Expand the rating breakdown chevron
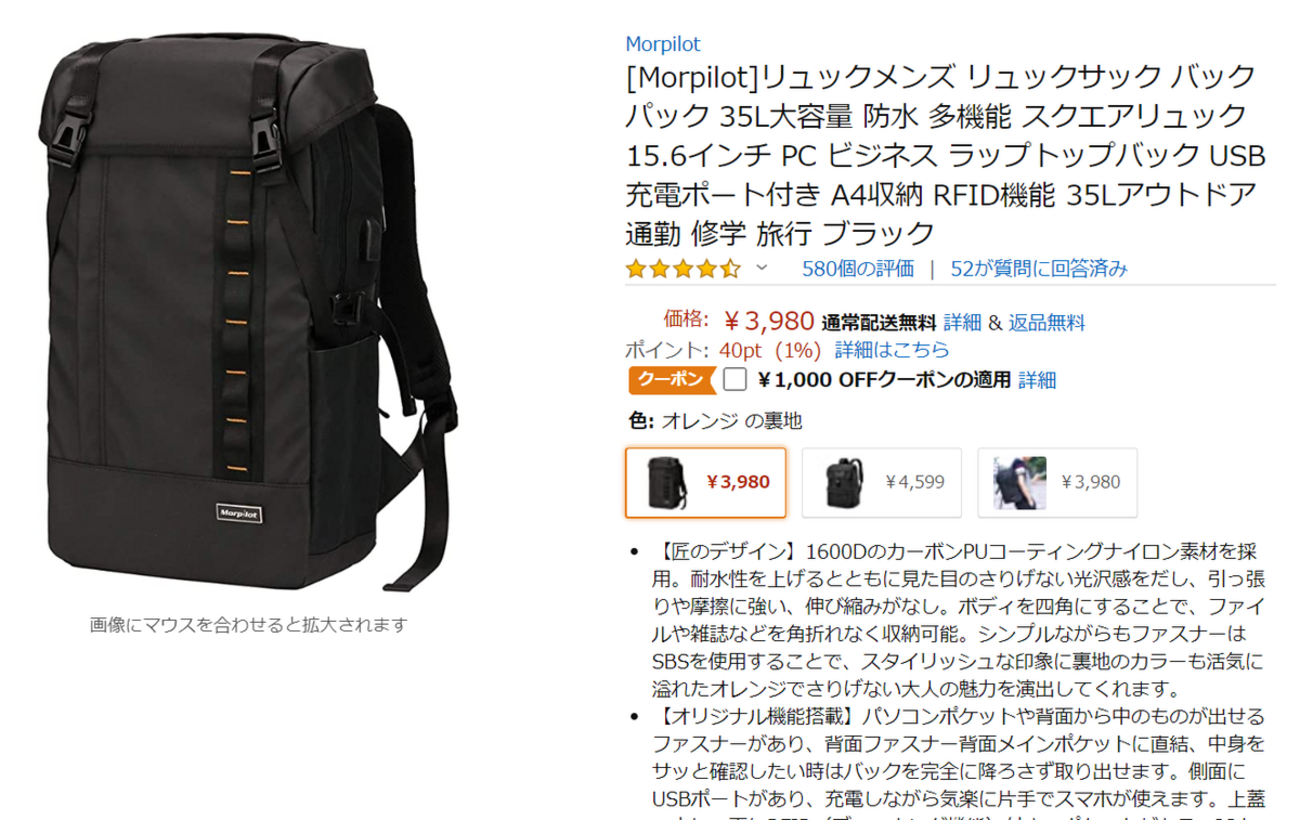This screenshot has height=820, width=1300. point(761,268)
